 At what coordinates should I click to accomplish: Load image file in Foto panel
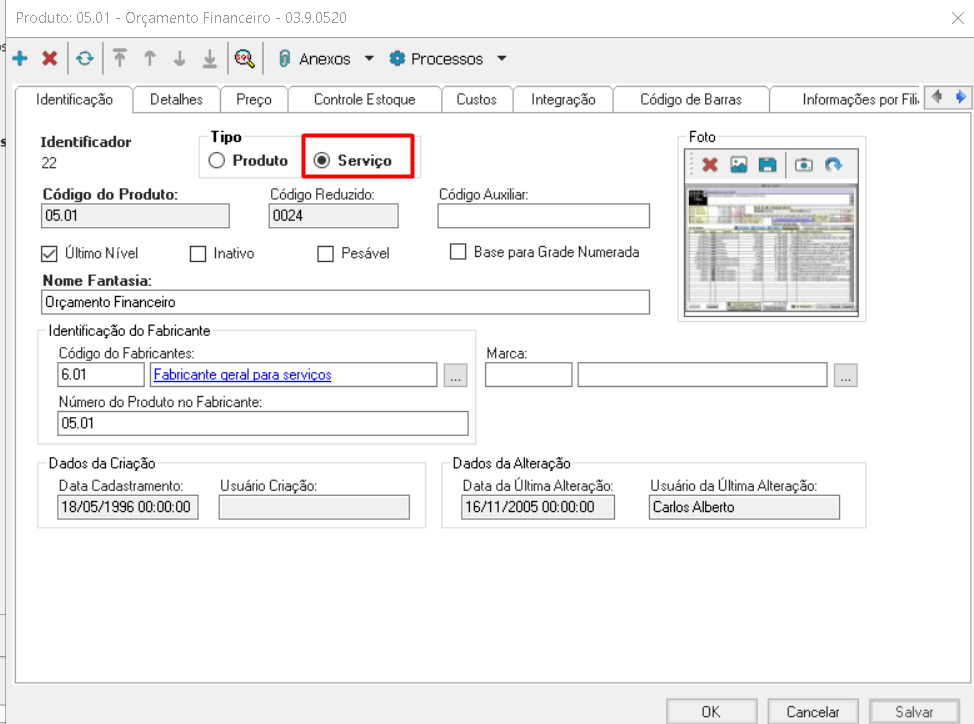coord(739,165)
